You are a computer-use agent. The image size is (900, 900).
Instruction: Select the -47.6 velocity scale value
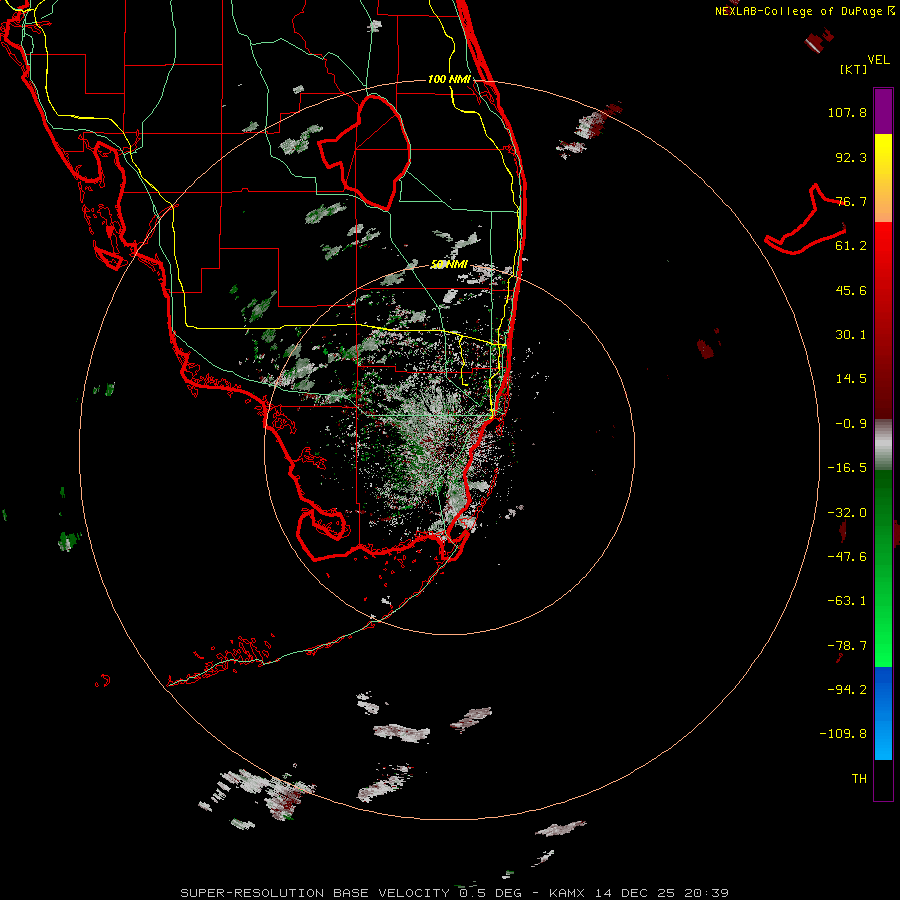point(847,557)
